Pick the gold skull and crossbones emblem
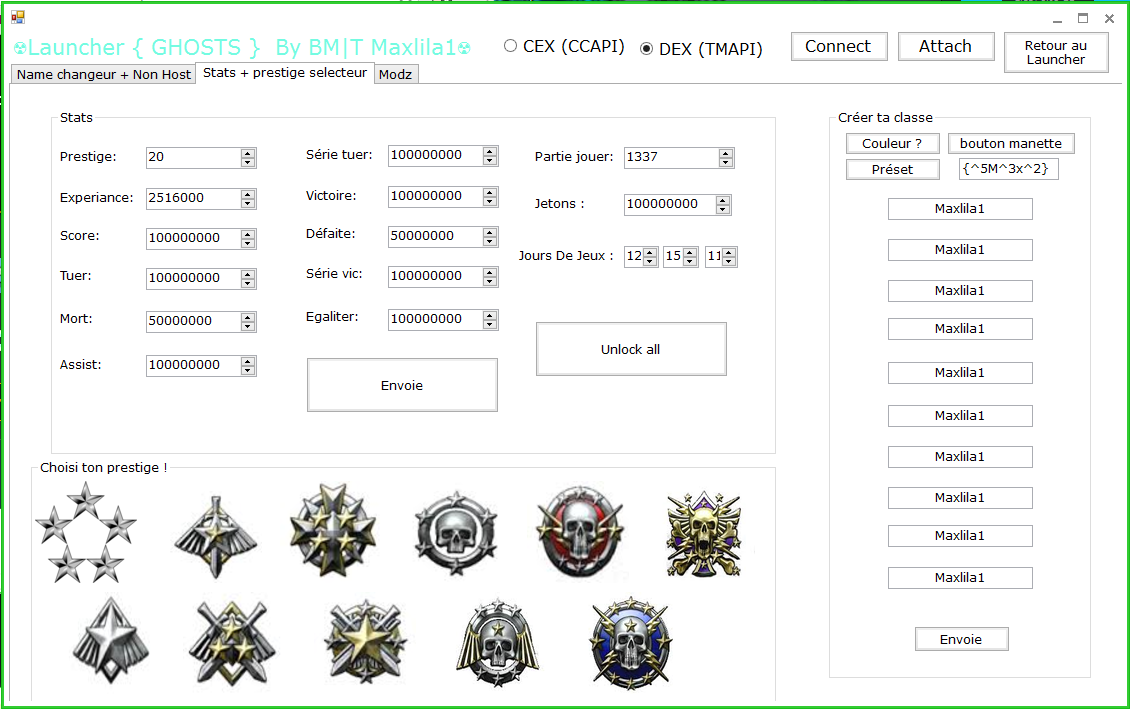 pos(703,534)
